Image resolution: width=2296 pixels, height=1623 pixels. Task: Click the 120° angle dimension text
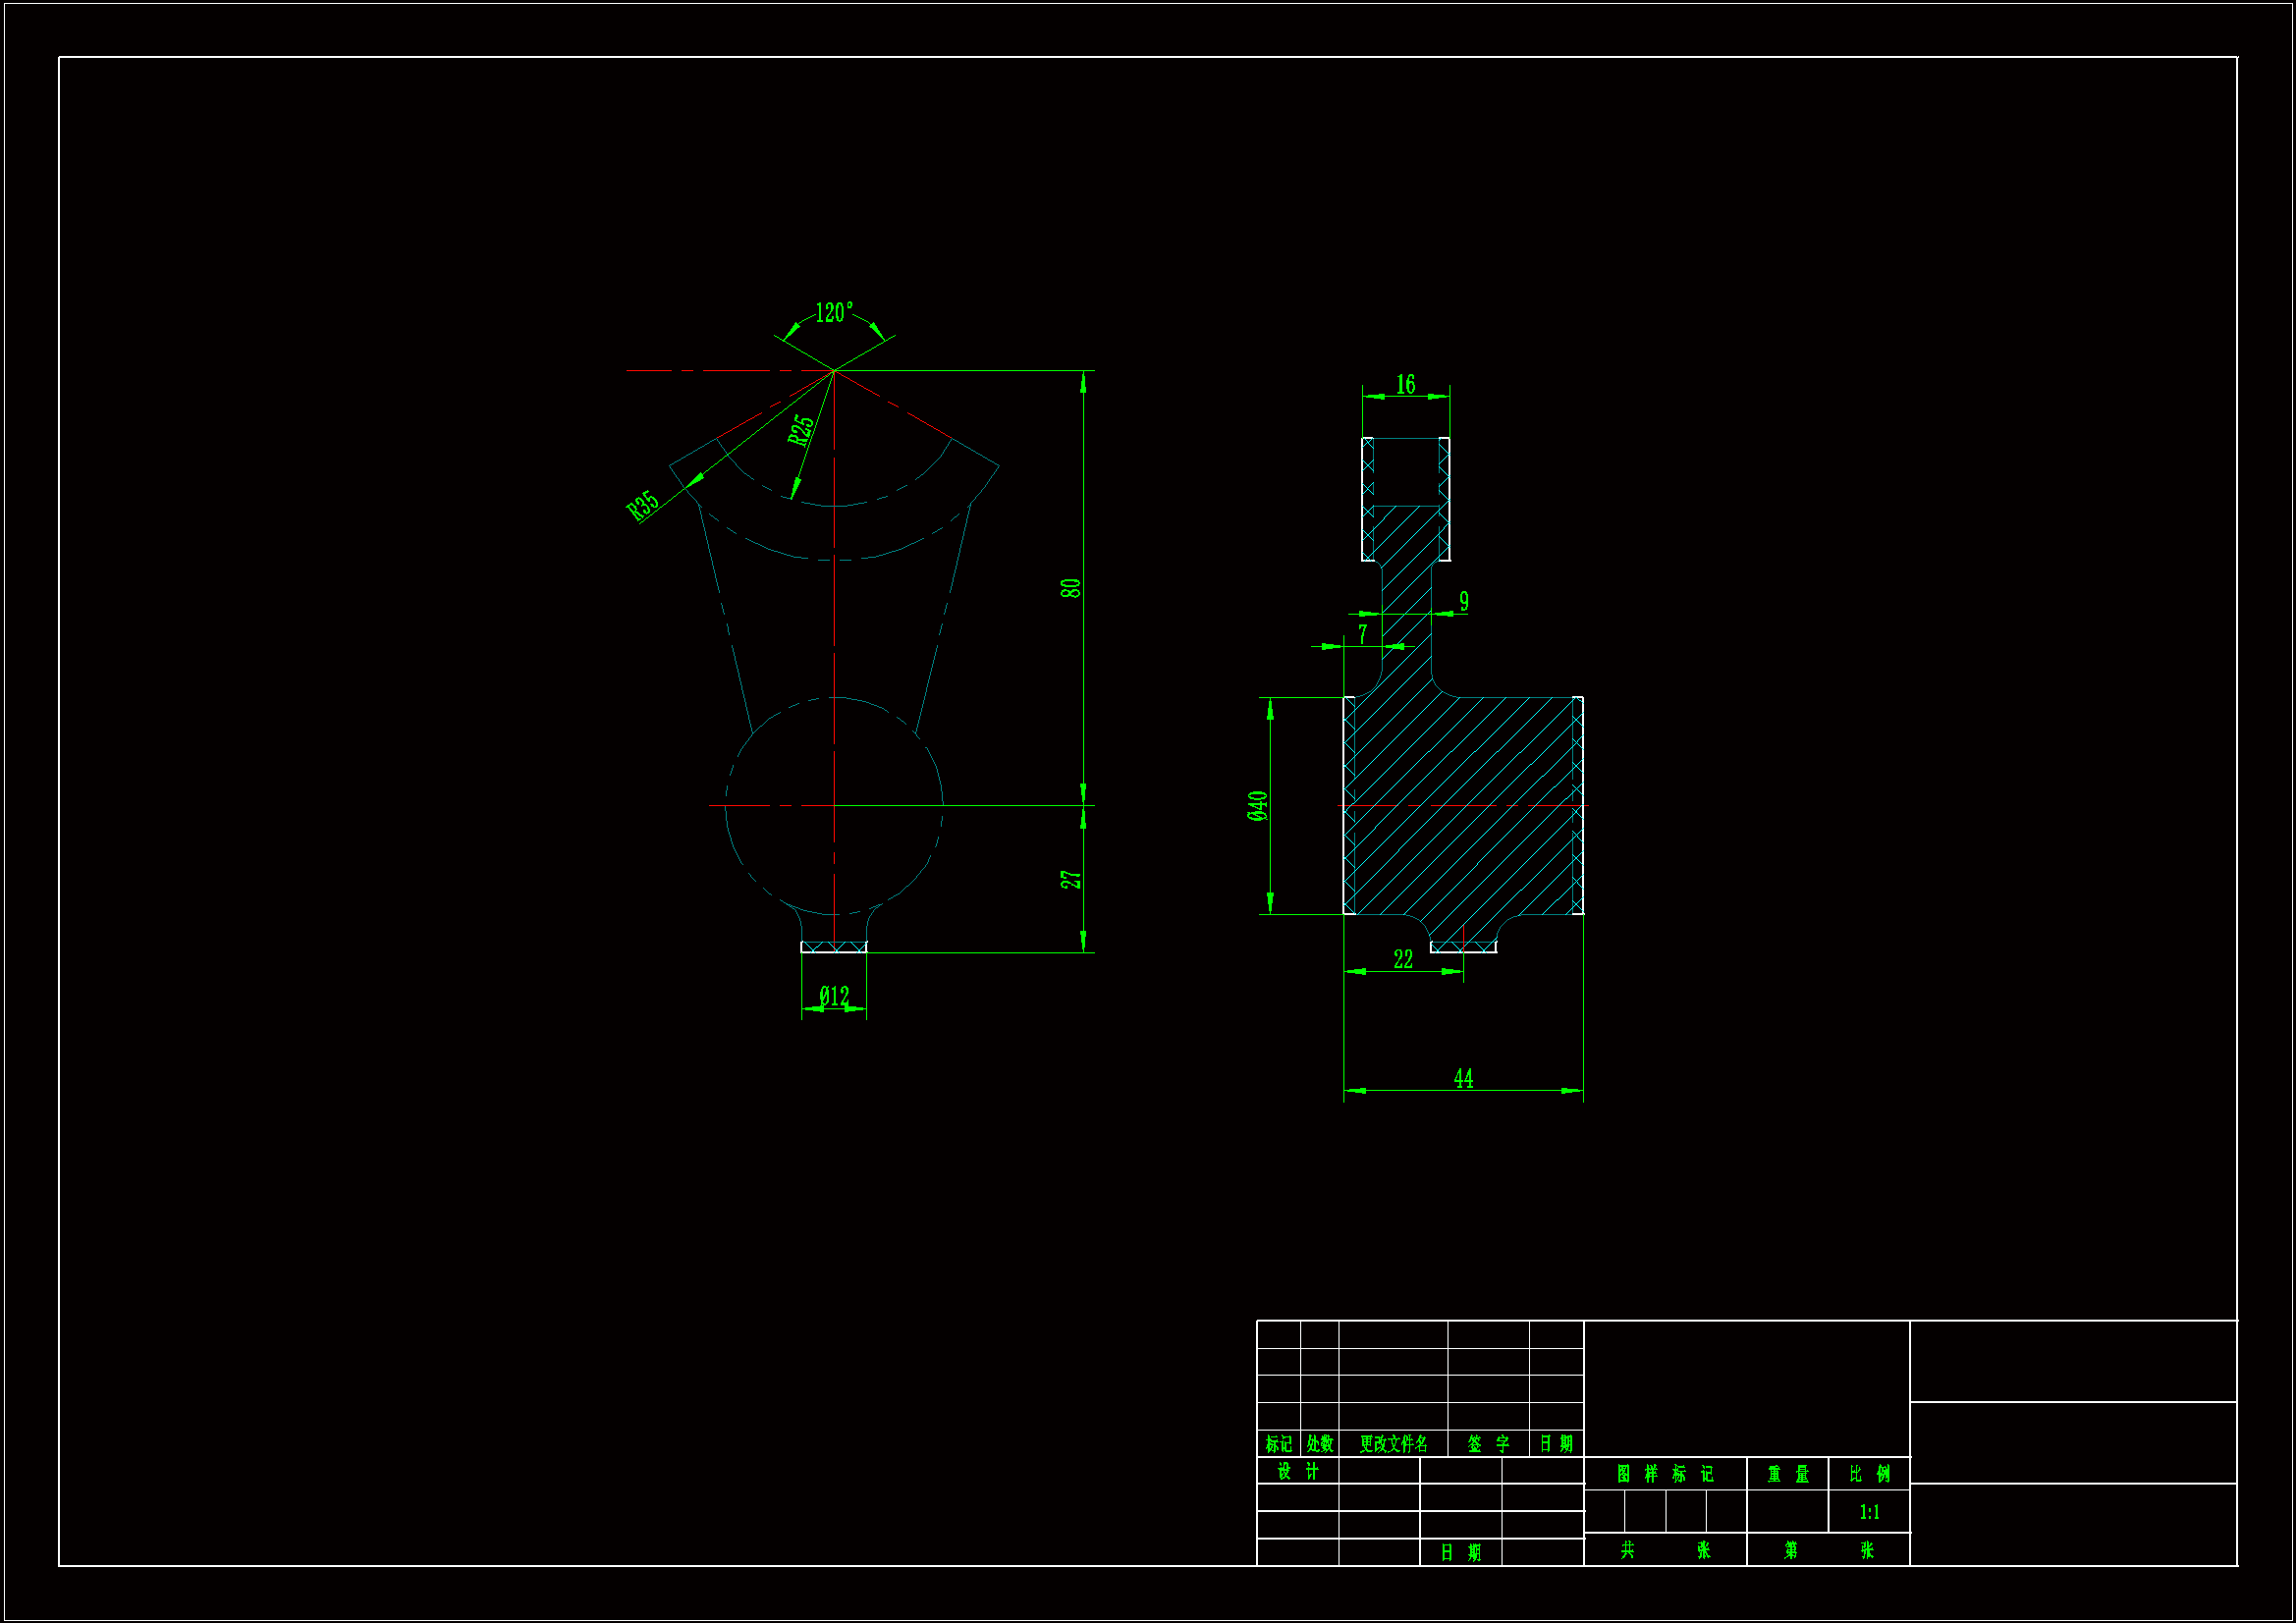[x=833, y=313]
